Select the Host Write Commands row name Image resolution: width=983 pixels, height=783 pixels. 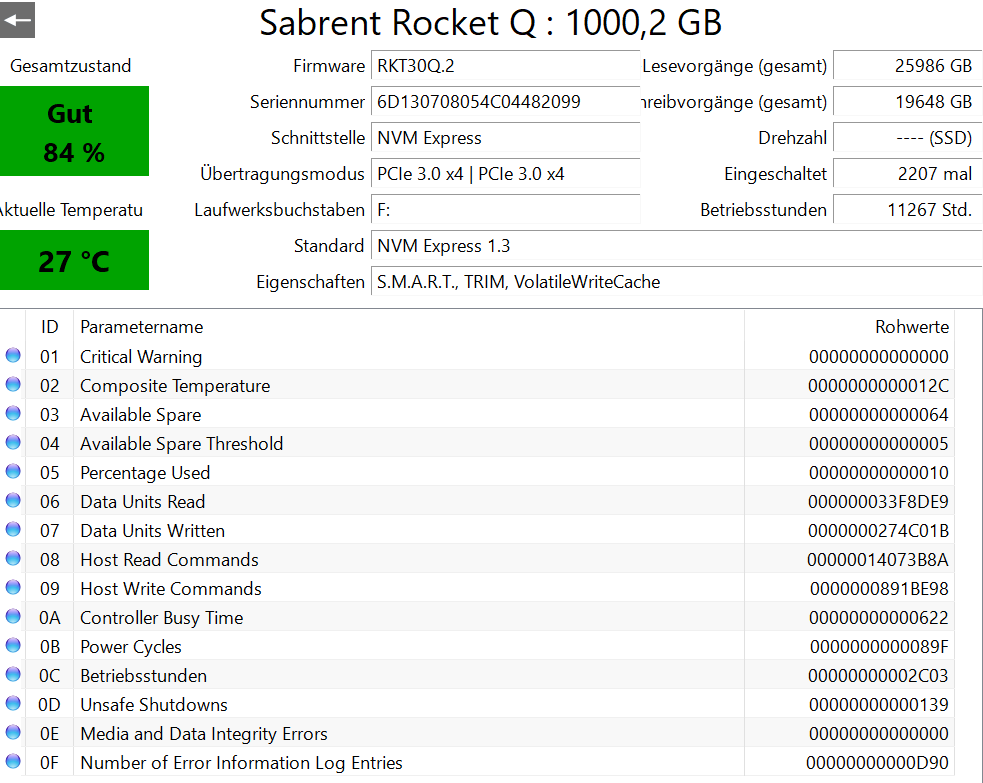pyautogui.click(x=171, y=589)
